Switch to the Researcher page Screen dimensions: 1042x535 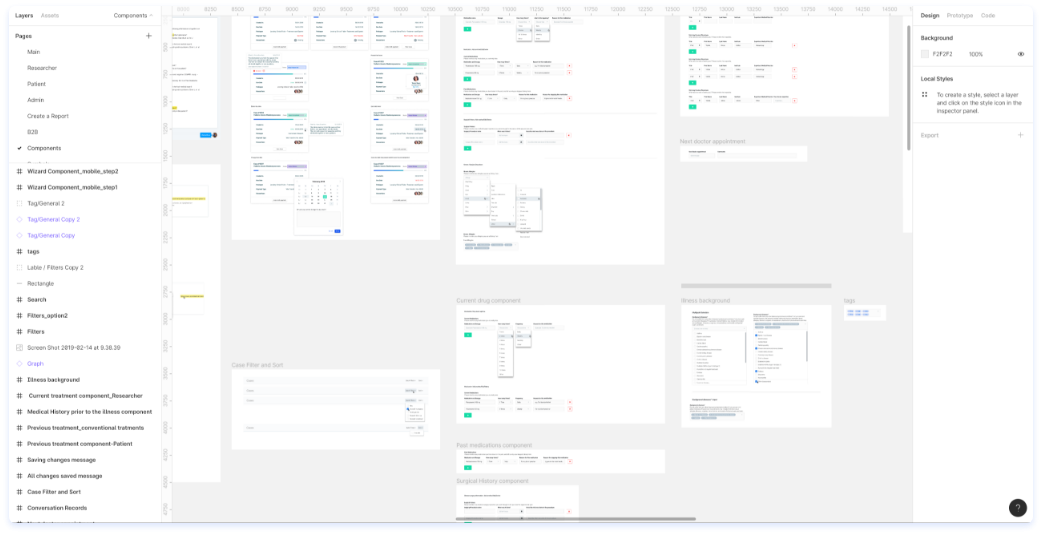42,68
